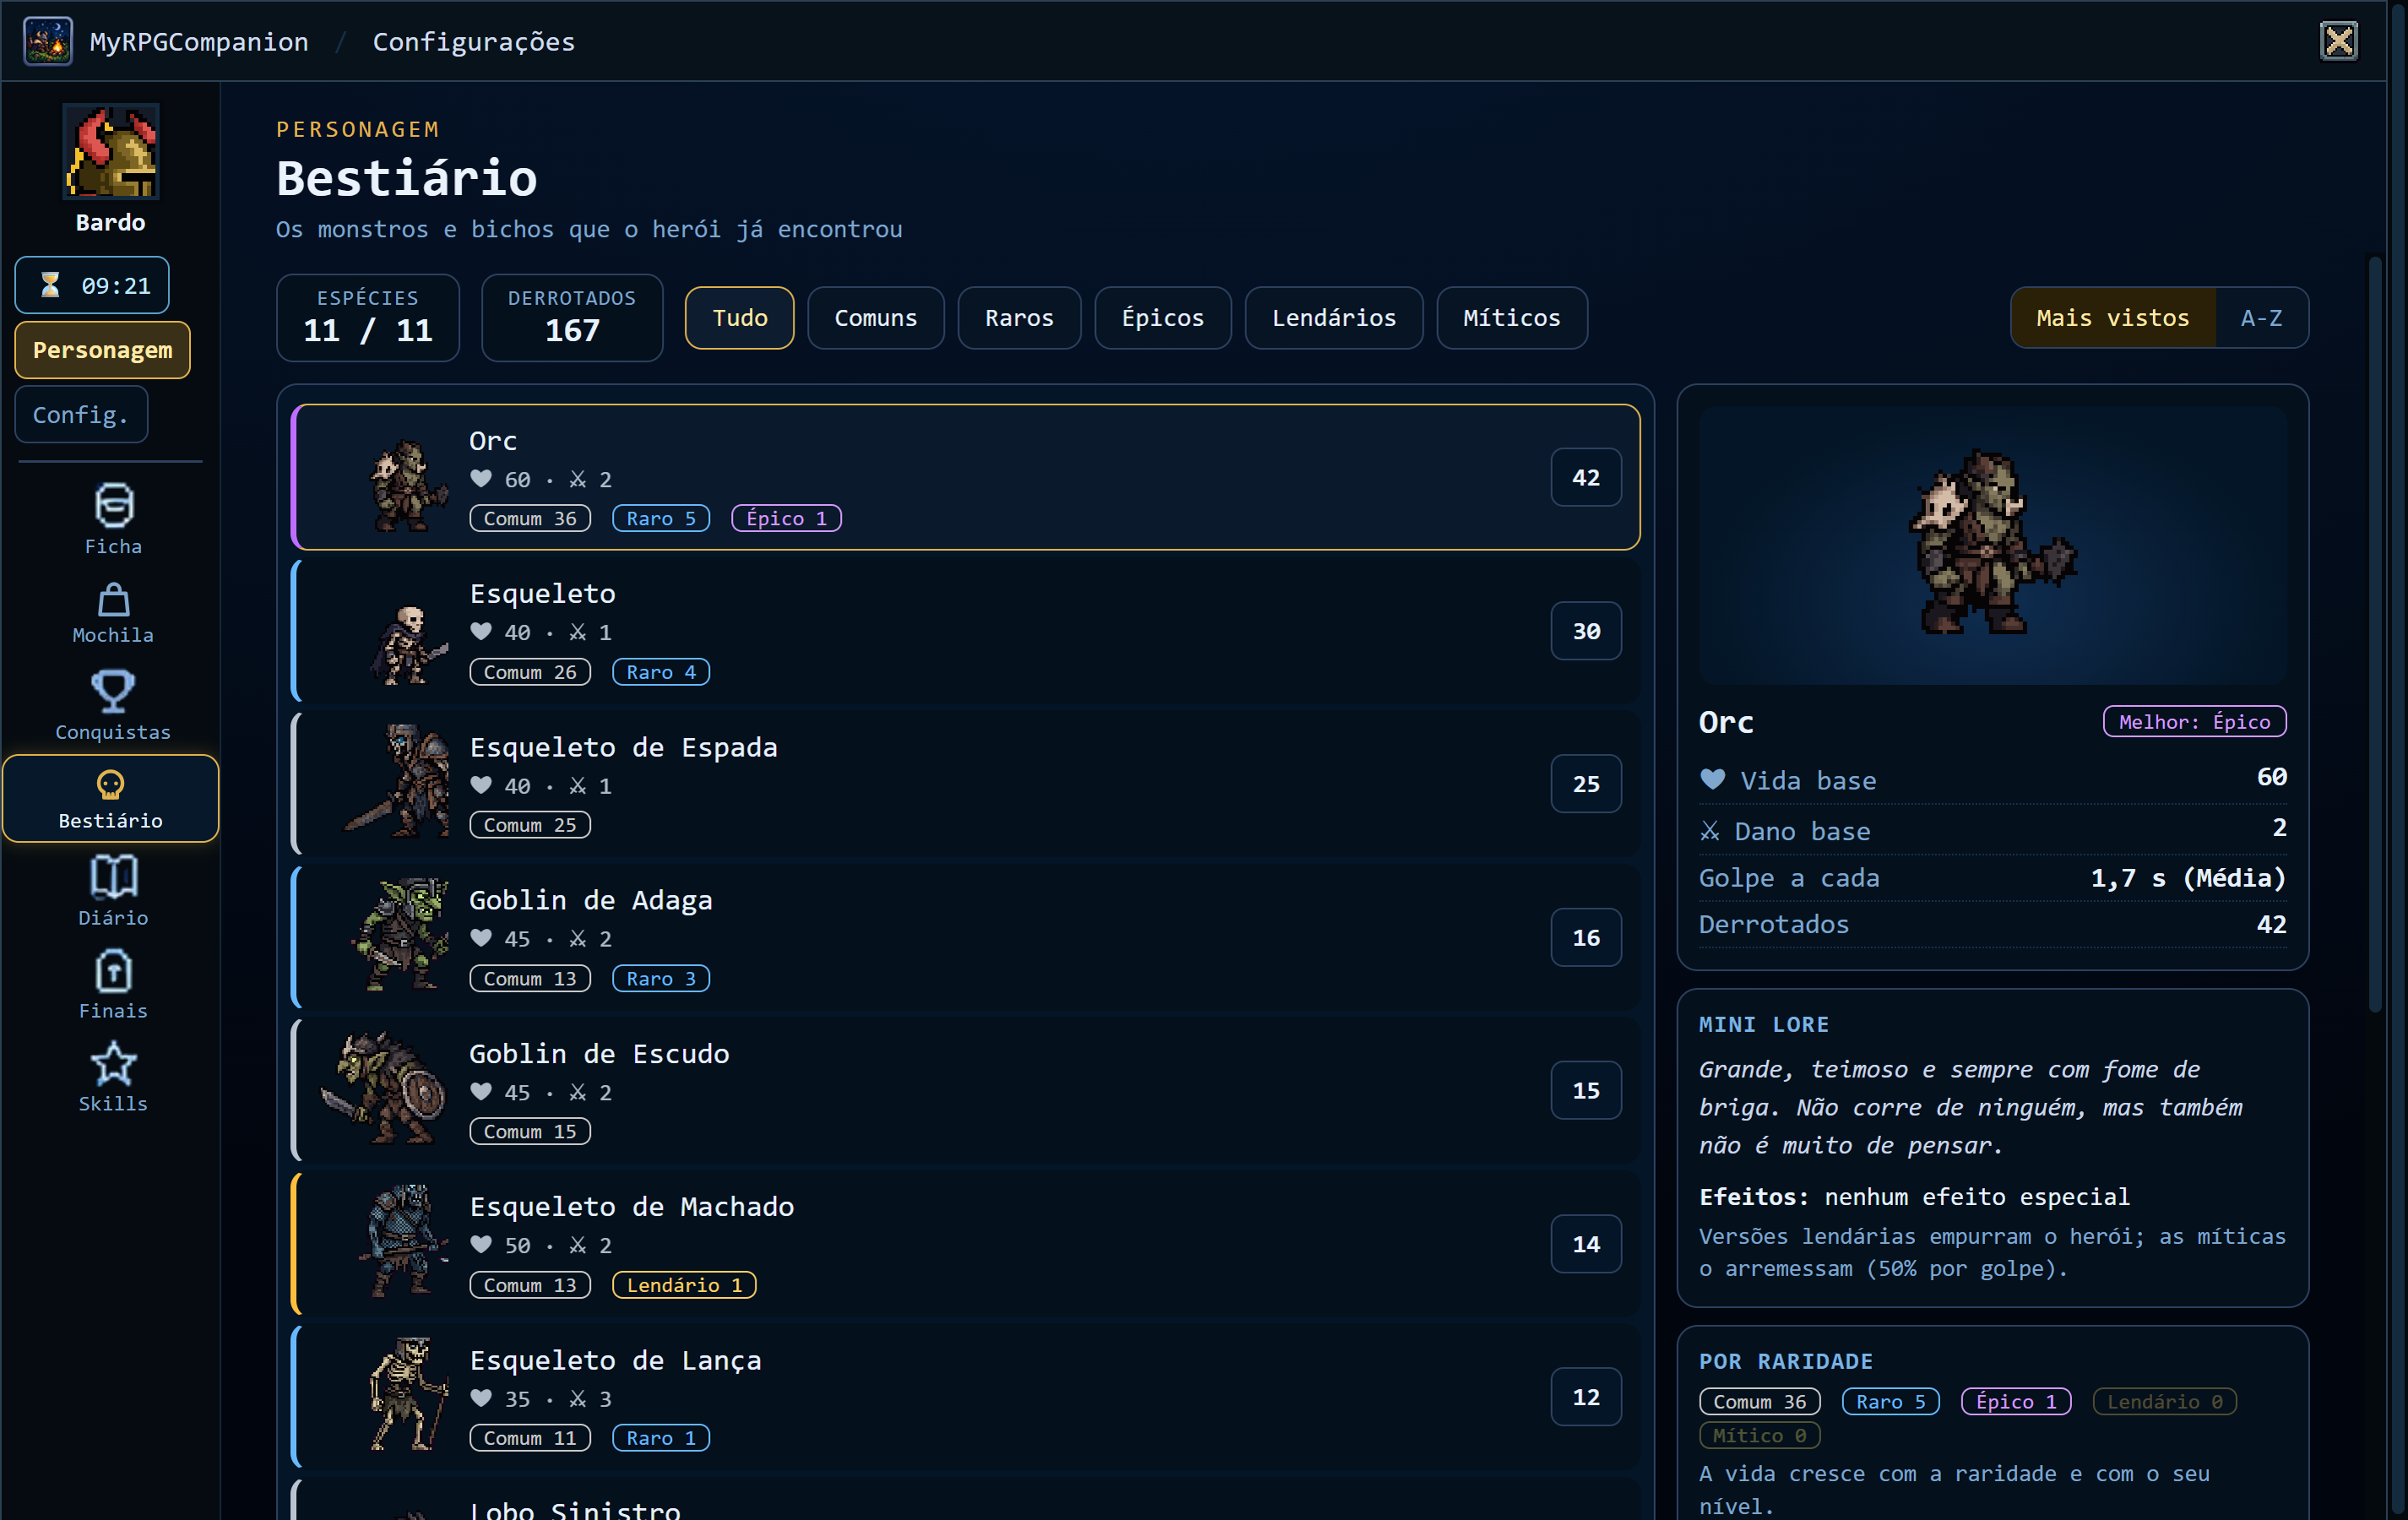Switch to Config. section
This screenshot has height=1520, width=2408.
pyautogui.click(x=81, y=414)
